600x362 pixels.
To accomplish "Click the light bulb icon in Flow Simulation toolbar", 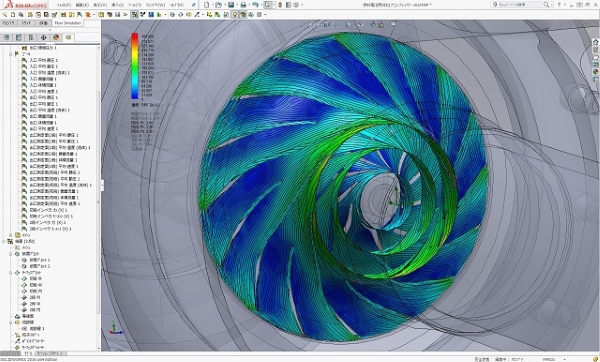I will click(x=235, y=15).
